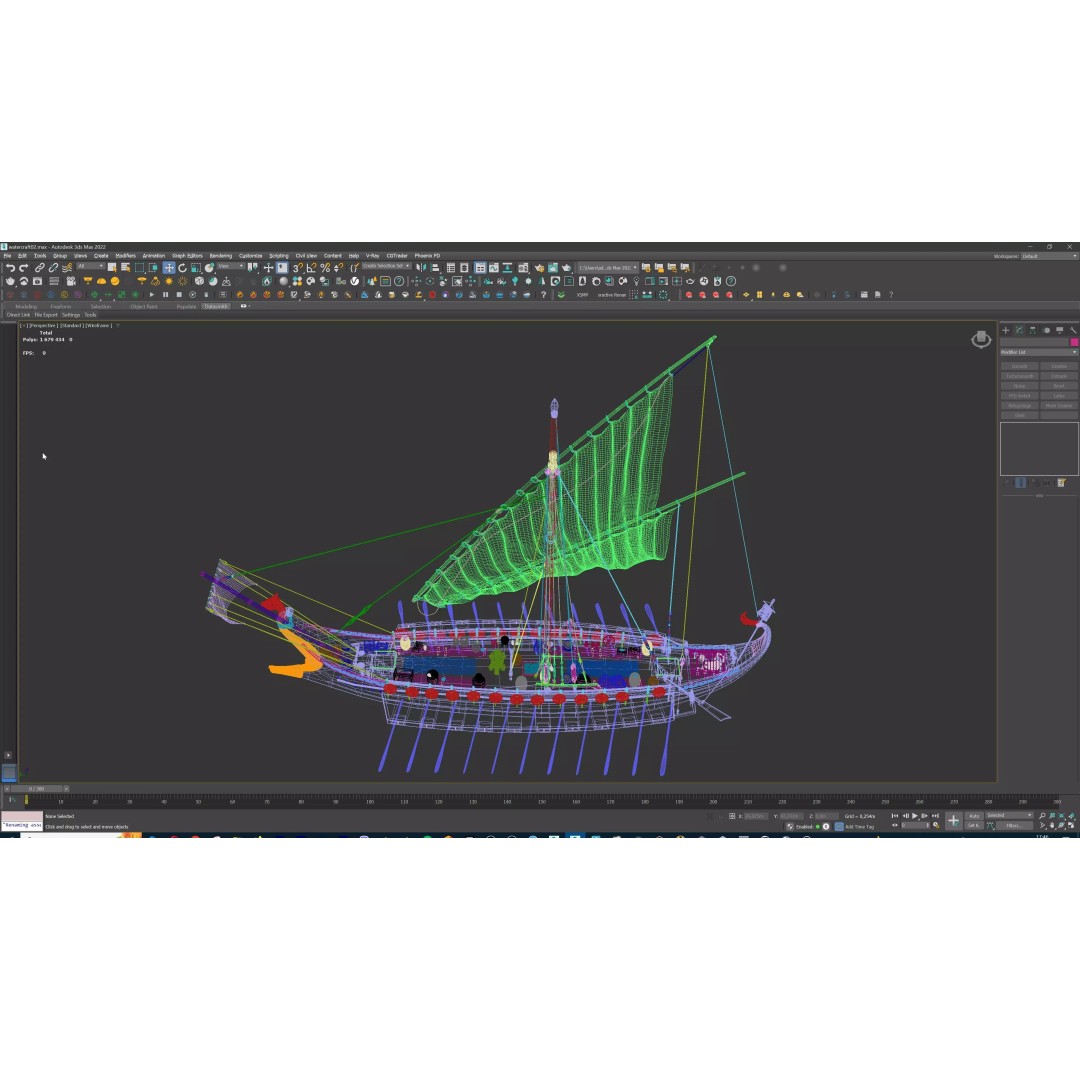The image size is (1080, 1080).
Task: Open the Rendering menu
Action: [x=220, y=256]
